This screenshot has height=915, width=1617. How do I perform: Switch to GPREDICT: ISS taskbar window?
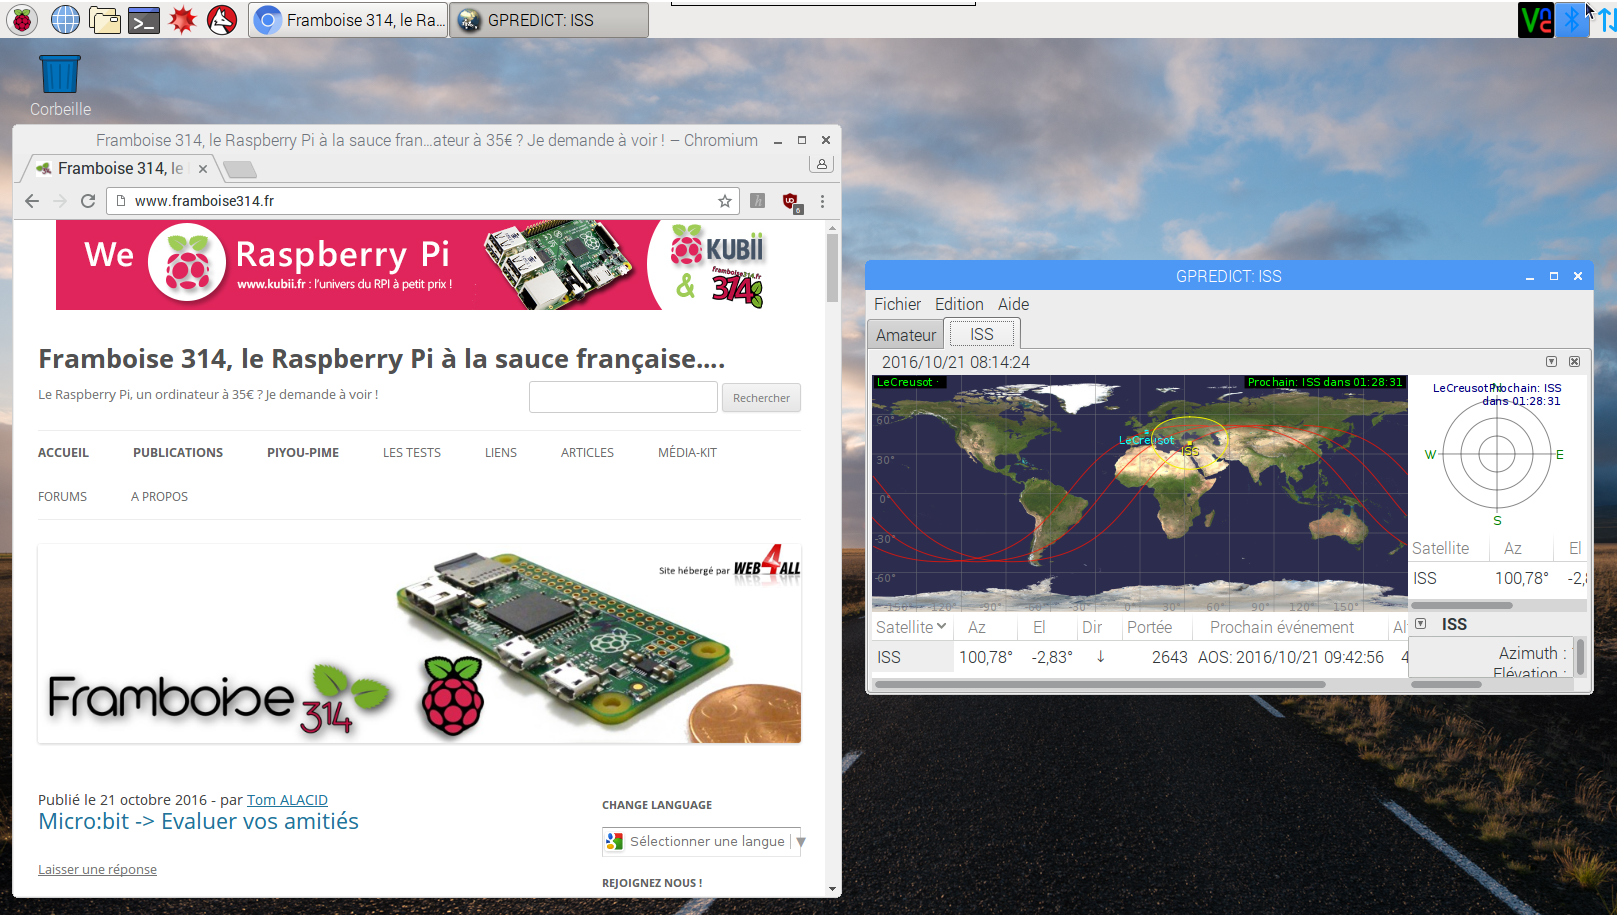tap(549, 20)
